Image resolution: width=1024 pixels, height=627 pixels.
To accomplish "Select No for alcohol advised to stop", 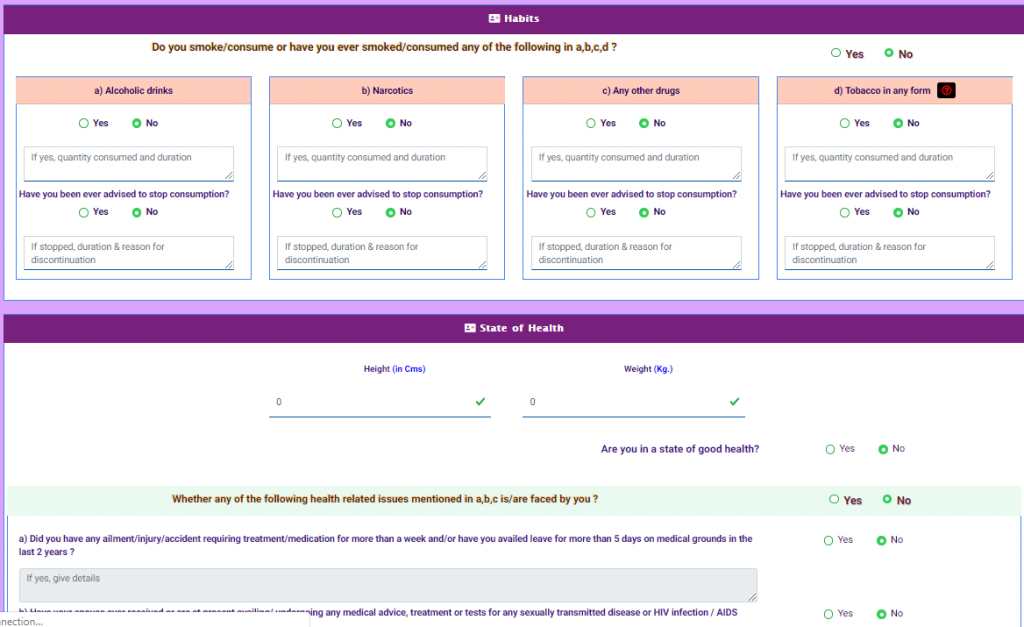I will pyautogui.click(x=136, y=212).
